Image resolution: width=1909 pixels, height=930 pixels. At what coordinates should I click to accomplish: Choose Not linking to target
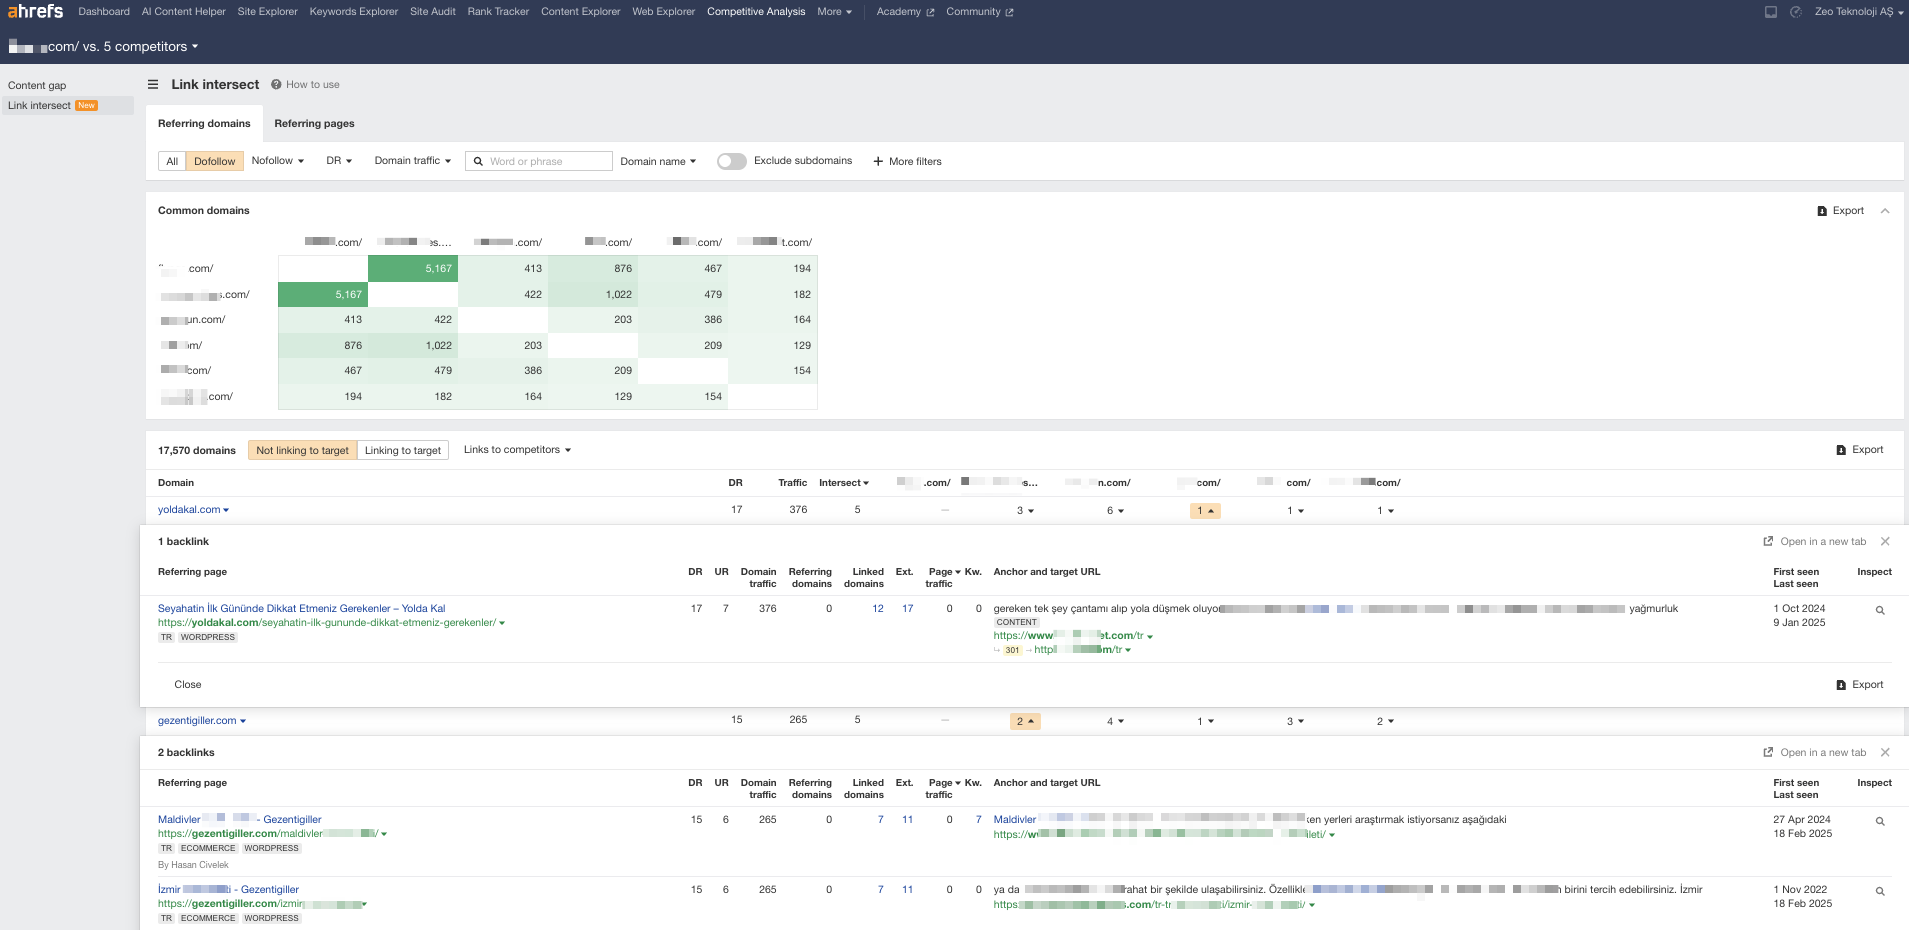303,450
